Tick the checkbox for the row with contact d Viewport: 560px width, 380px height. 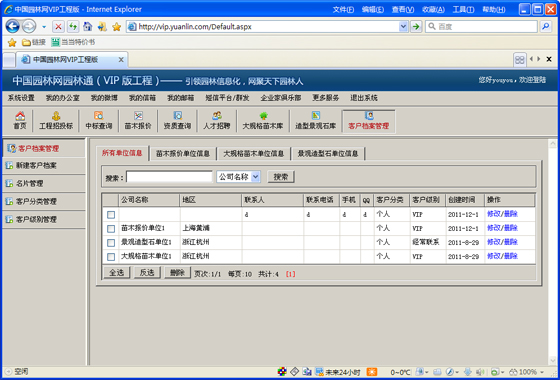point(111,215)
